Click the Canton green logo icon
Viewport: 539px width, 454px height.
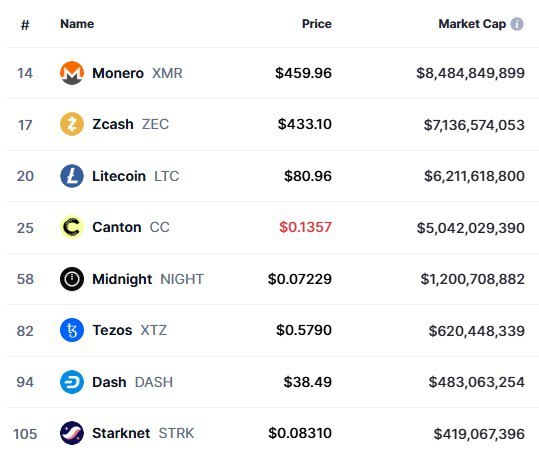[72, 227]
